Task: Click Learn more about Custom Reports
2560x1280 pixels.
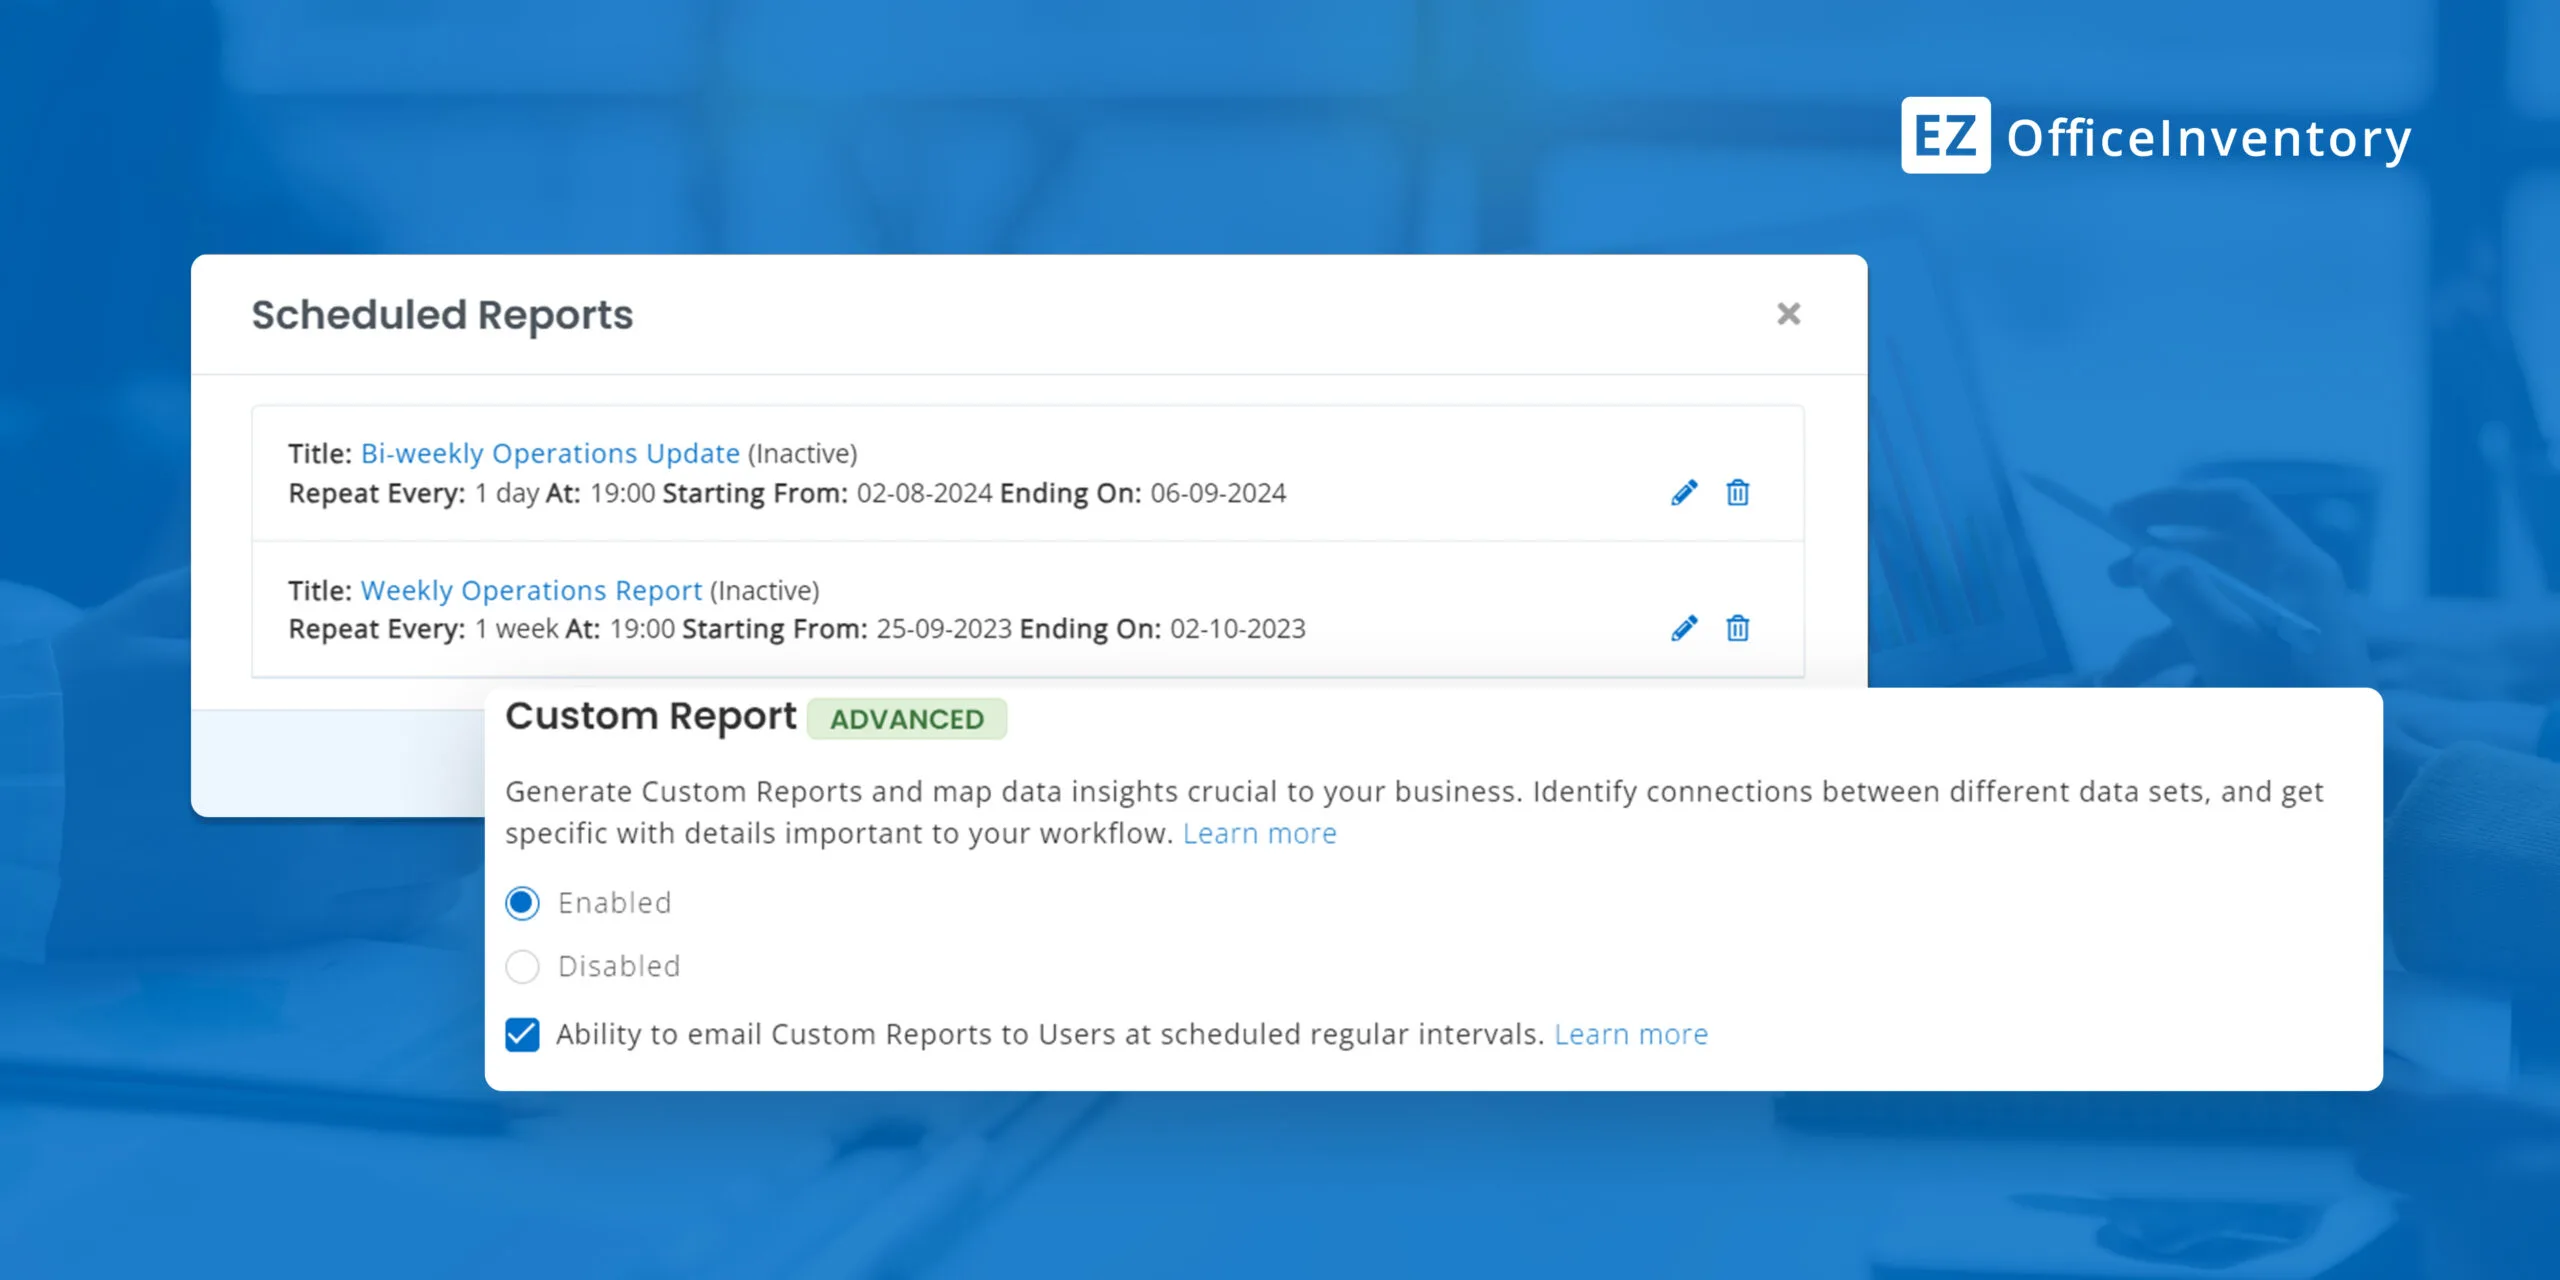Action: click(1259, 832)
